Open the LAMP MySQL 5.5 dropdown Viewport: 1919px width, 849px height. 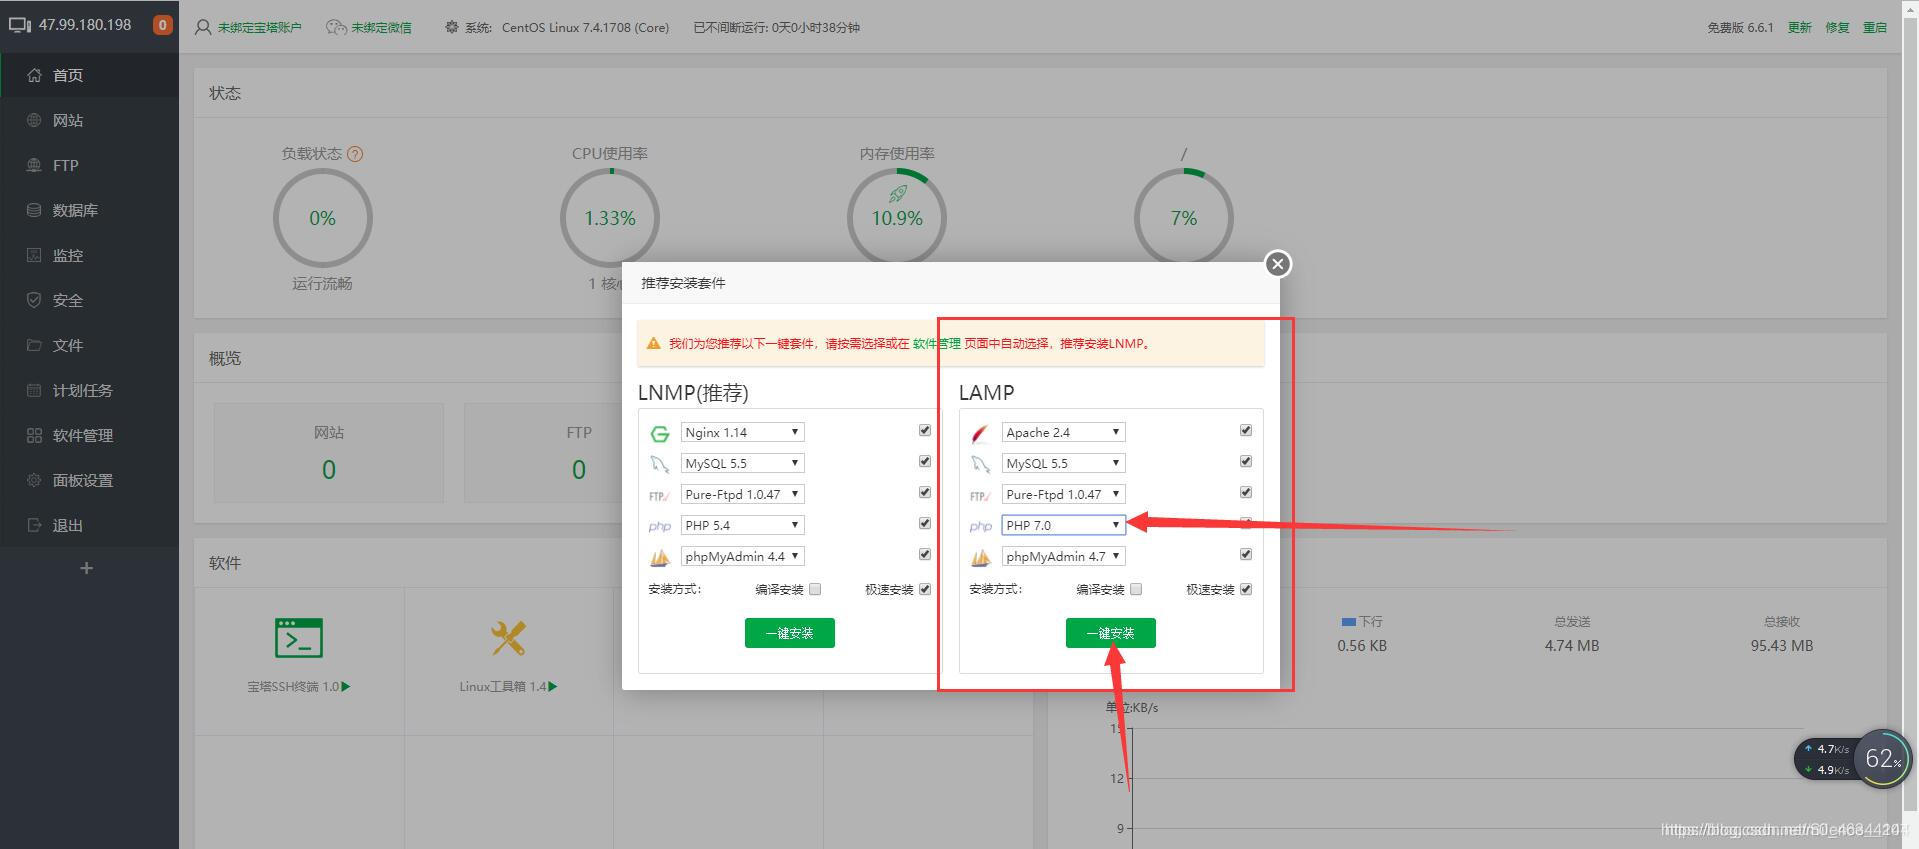click(1063, 463)
